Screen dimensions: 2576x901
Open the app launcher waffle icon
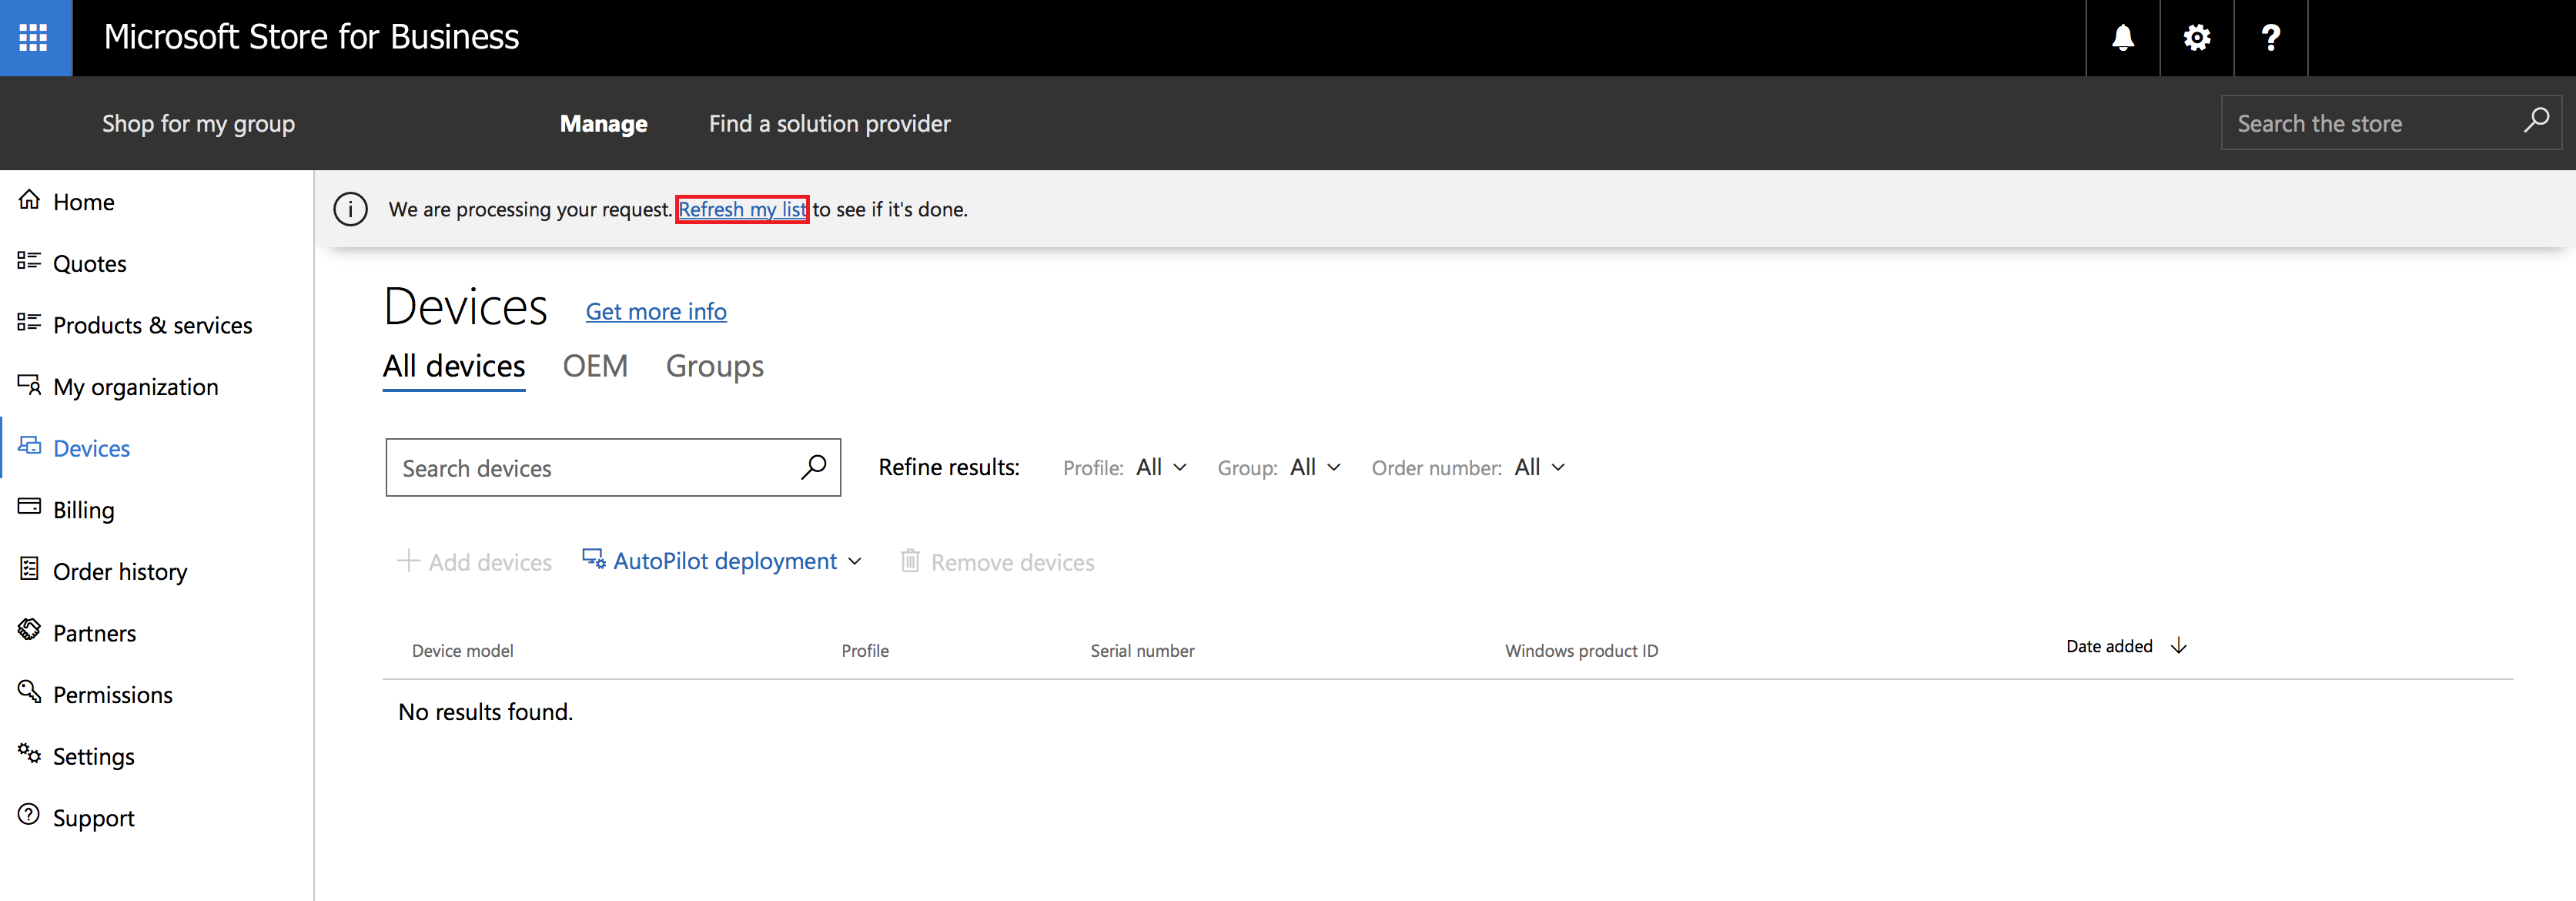pyautogui.click(x=35, y=38)
